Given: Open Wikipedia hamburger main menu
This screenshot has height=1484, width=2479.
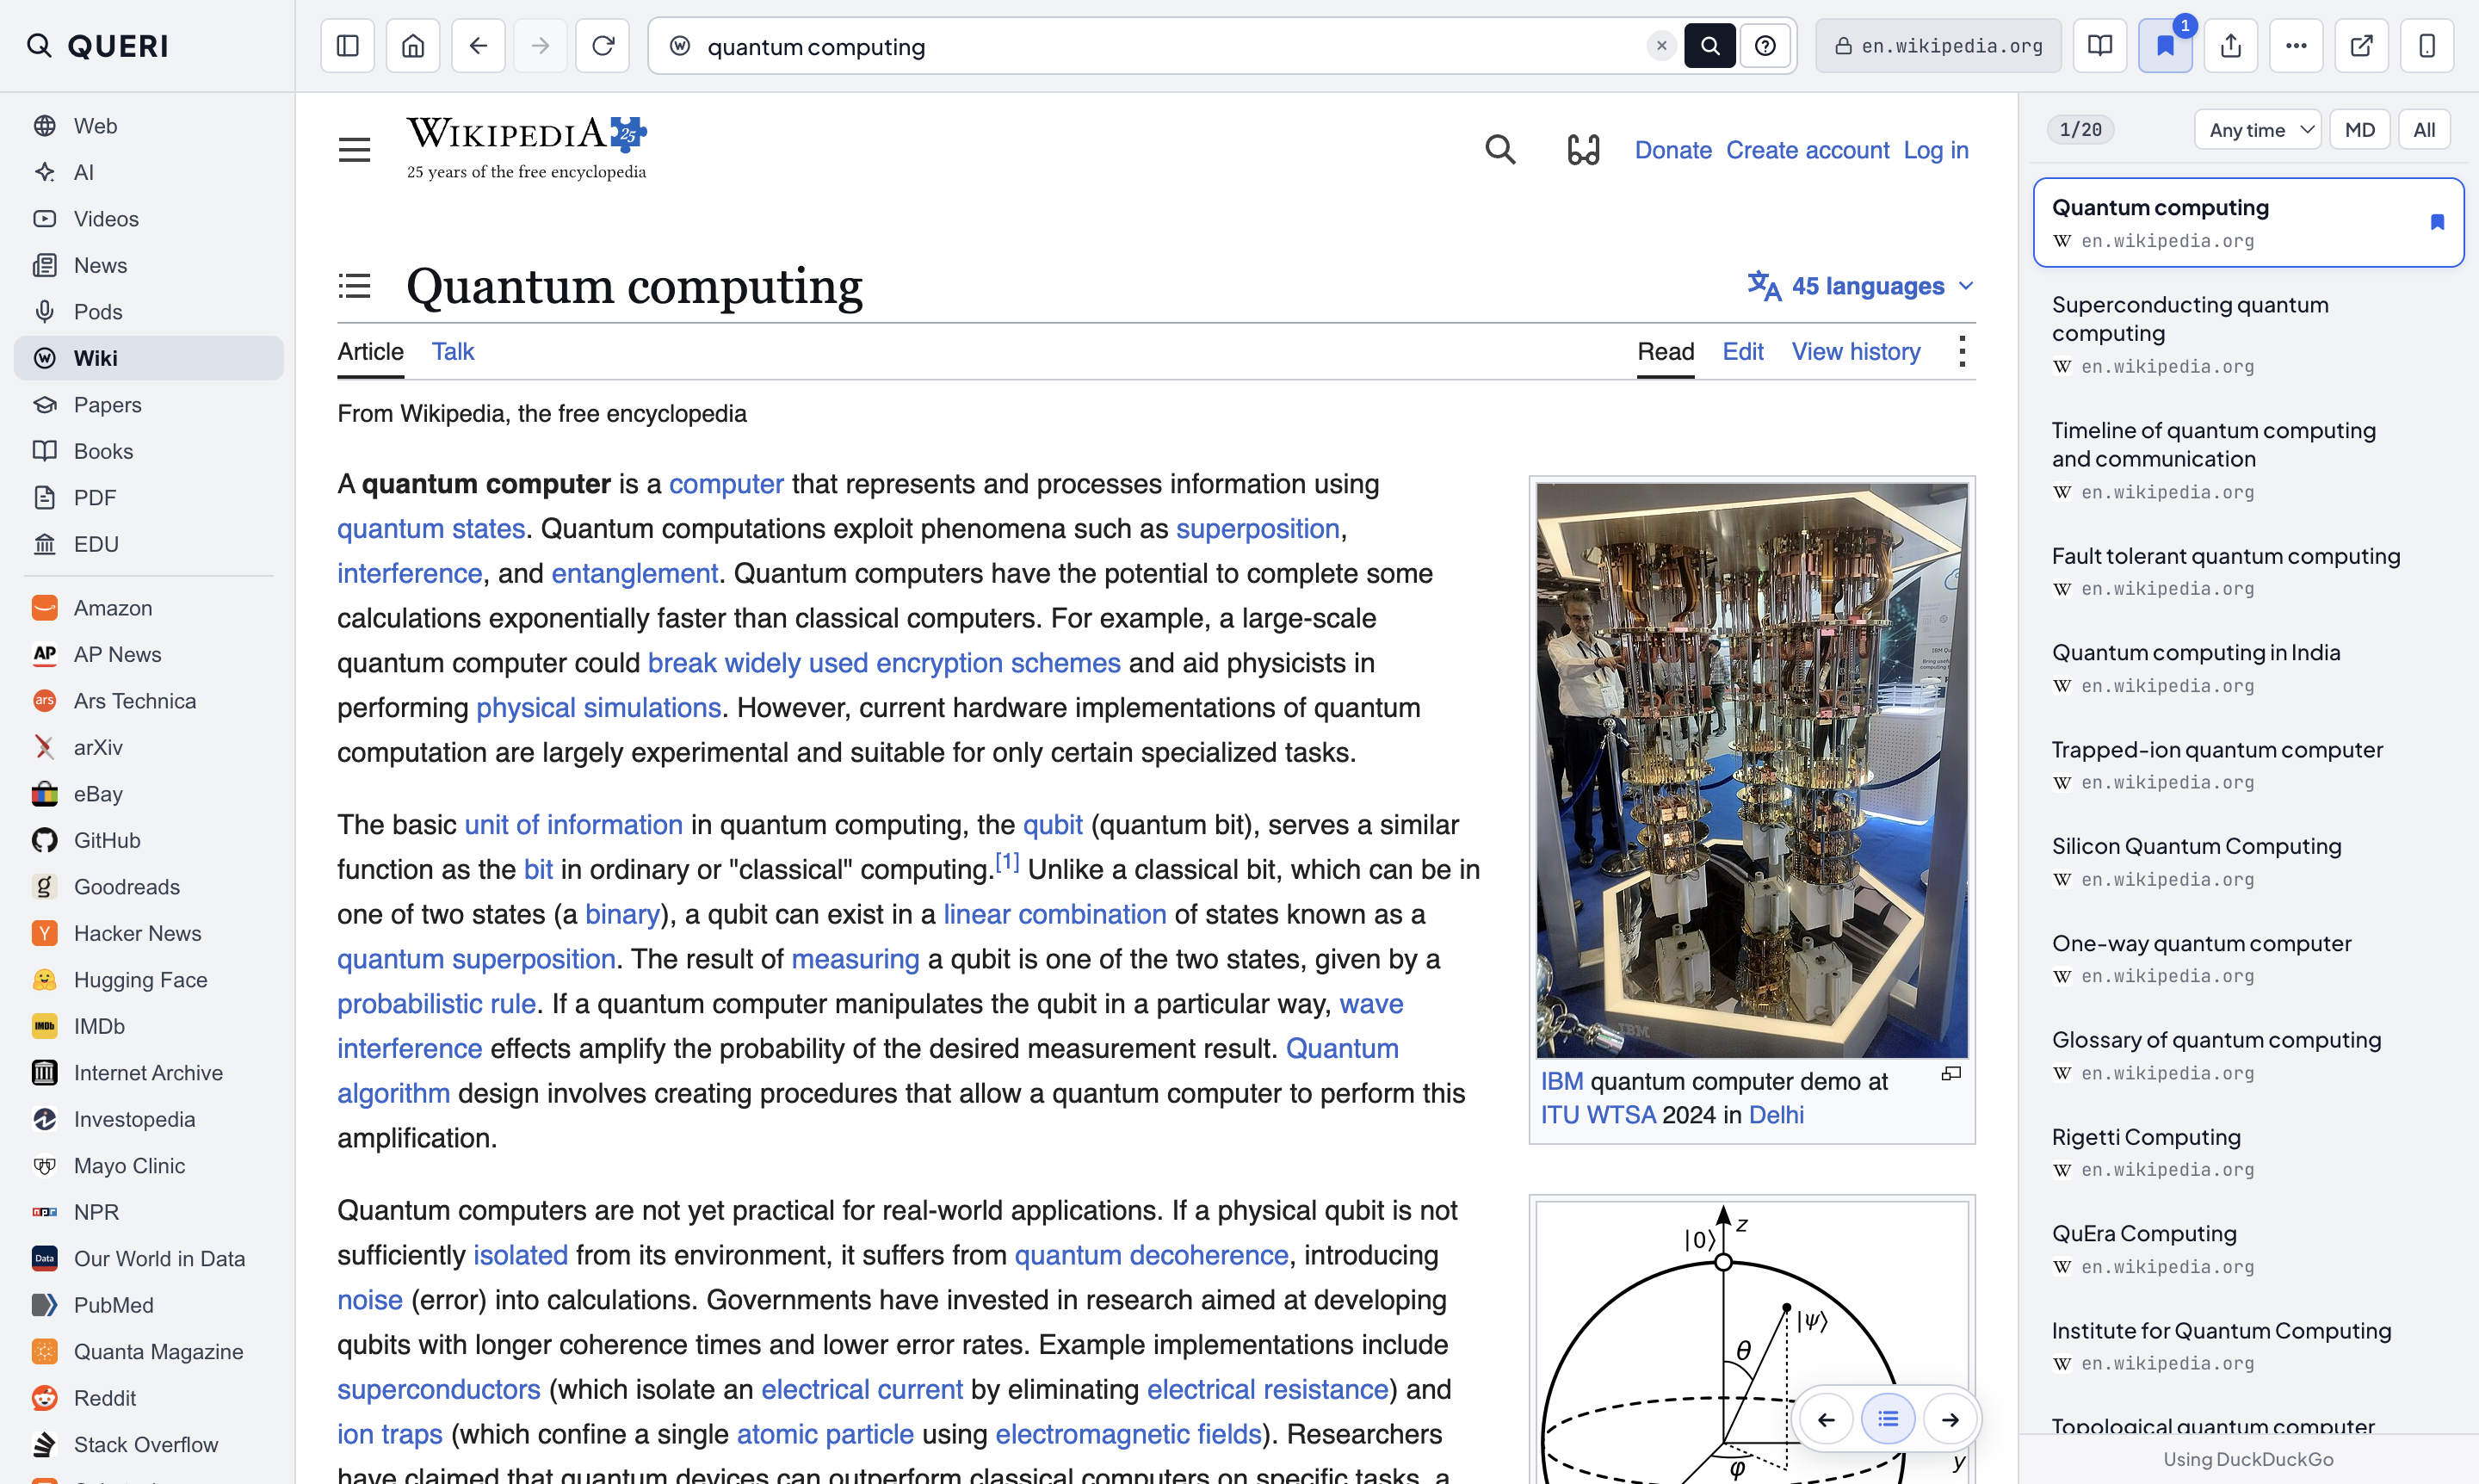Looking at the screenshot, I should tap(354, 150).
